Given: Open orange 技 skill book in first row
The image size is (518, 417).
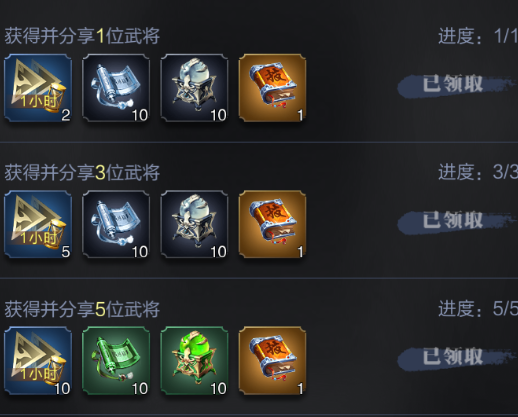Looking at the screenshot, I should pos(272,88).
